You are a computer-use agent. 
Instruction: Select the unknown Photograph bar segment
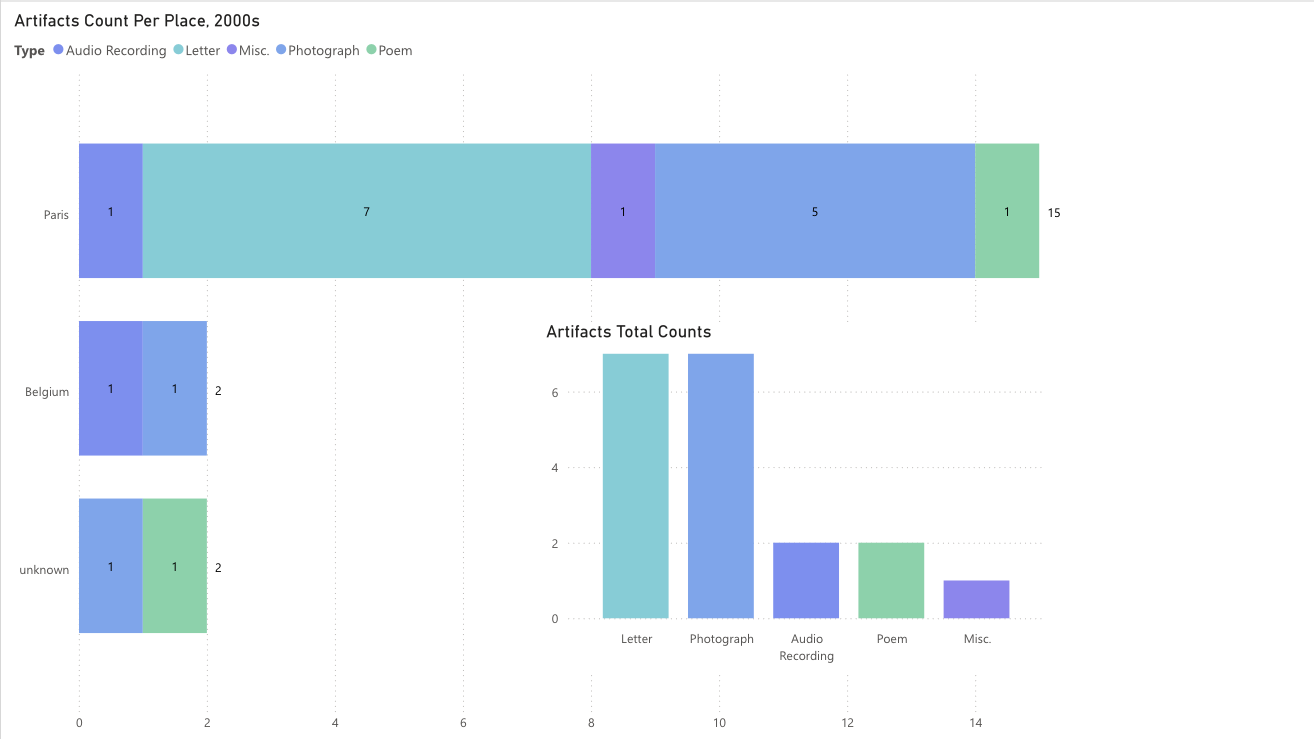coord(111,566)
